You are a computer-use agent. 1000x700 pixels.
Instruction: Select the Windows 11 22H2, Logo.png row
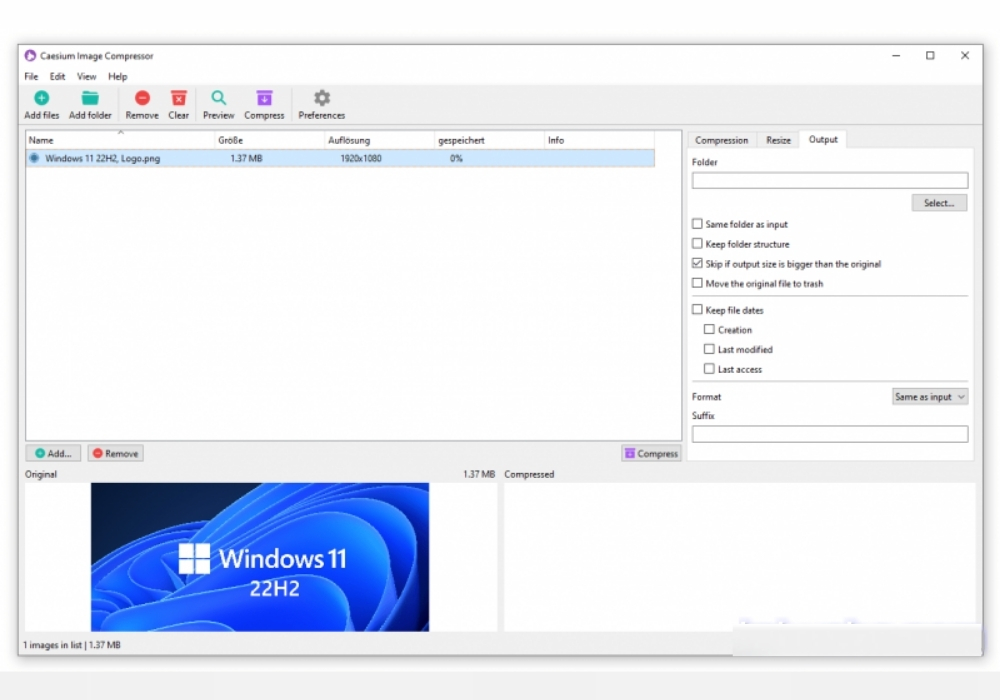[341, 158]
